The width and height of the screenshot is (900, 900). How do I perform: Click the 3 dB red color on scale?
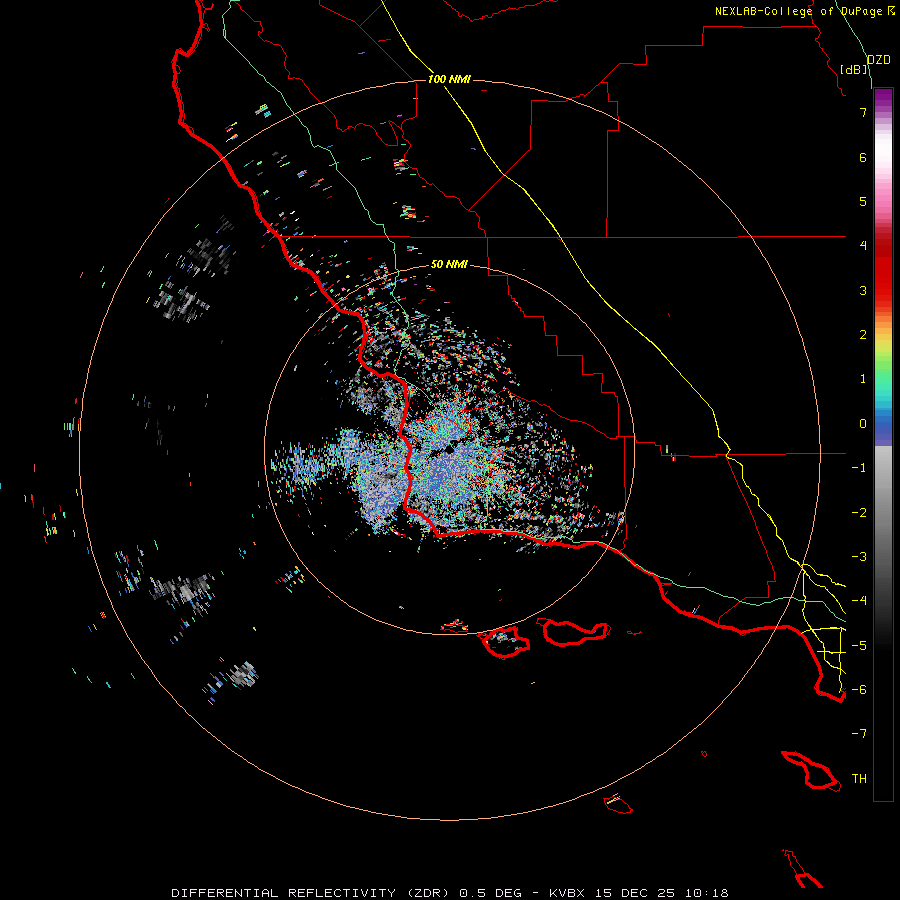click(883, 290)
